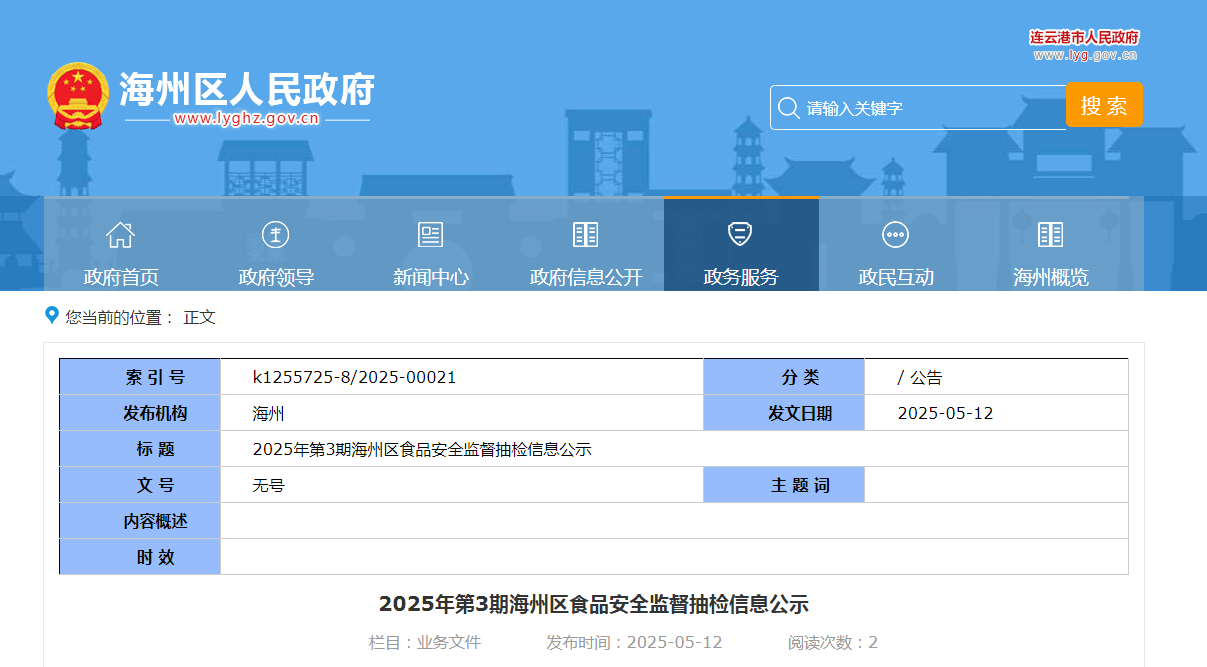The width and height of the screenshot is (1207, 667).
Task: Click the 海州区人民政府 site title
Action: pos(246,89)
